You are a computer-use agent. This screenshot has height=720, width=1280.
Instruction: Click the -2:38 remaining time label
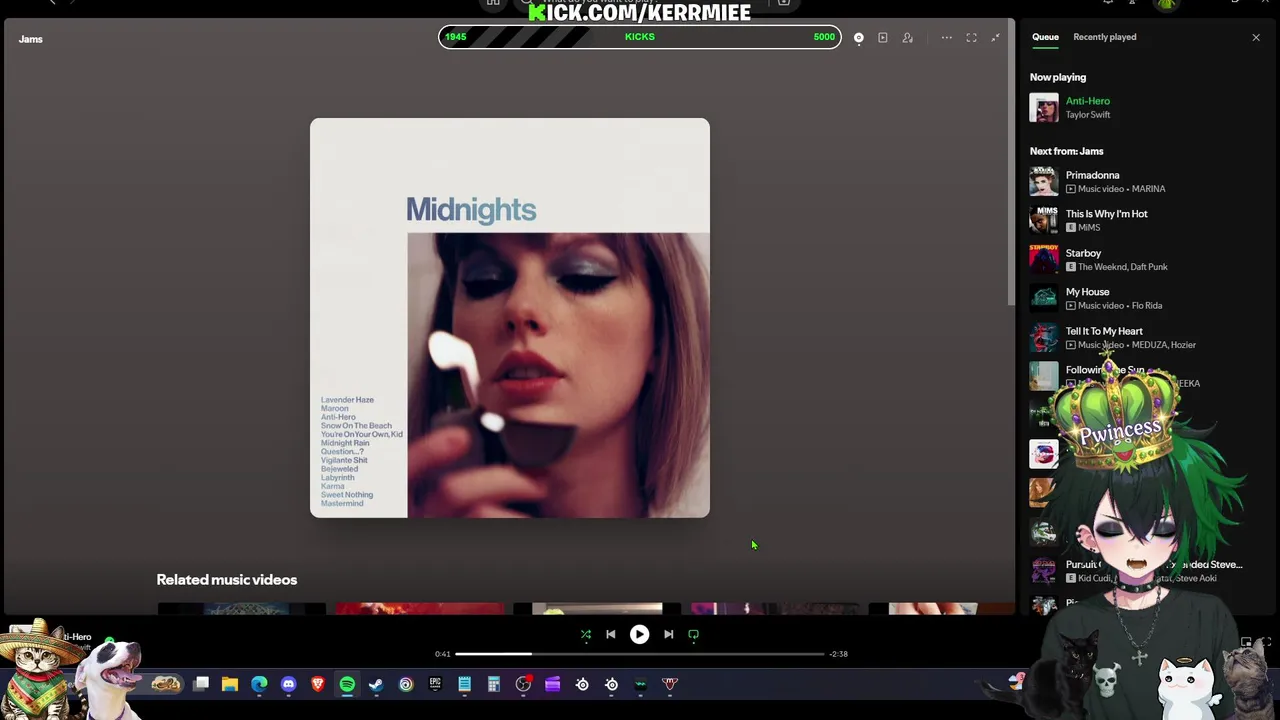tap(838, 654)
